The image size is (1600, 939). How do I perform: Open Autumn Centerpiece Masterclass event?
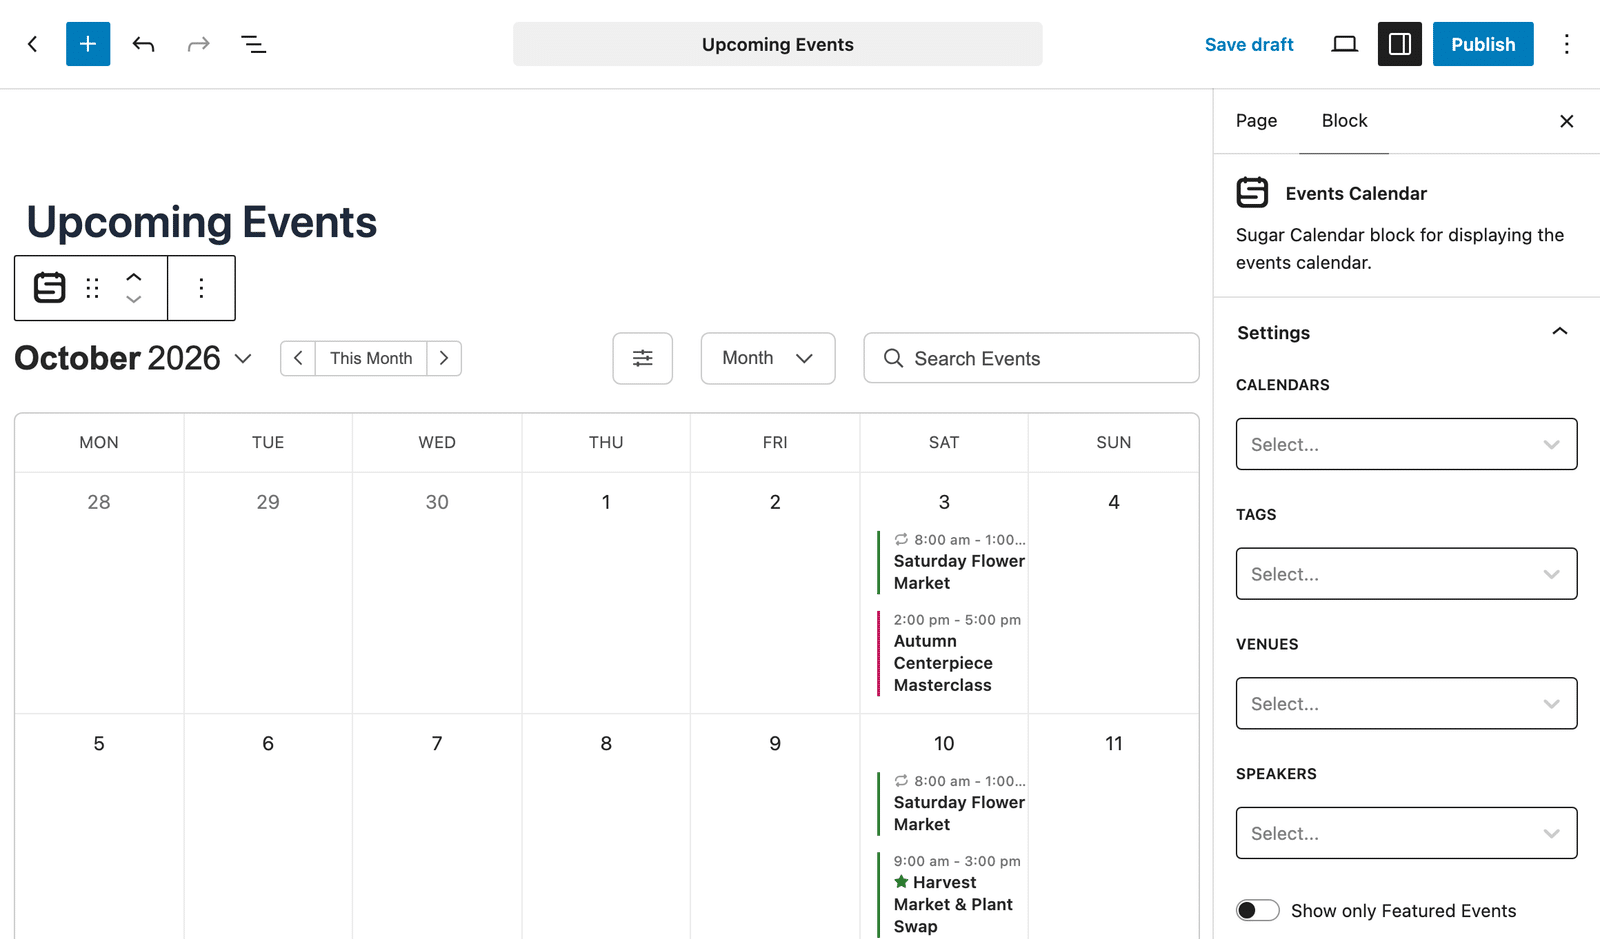[943, 663]
